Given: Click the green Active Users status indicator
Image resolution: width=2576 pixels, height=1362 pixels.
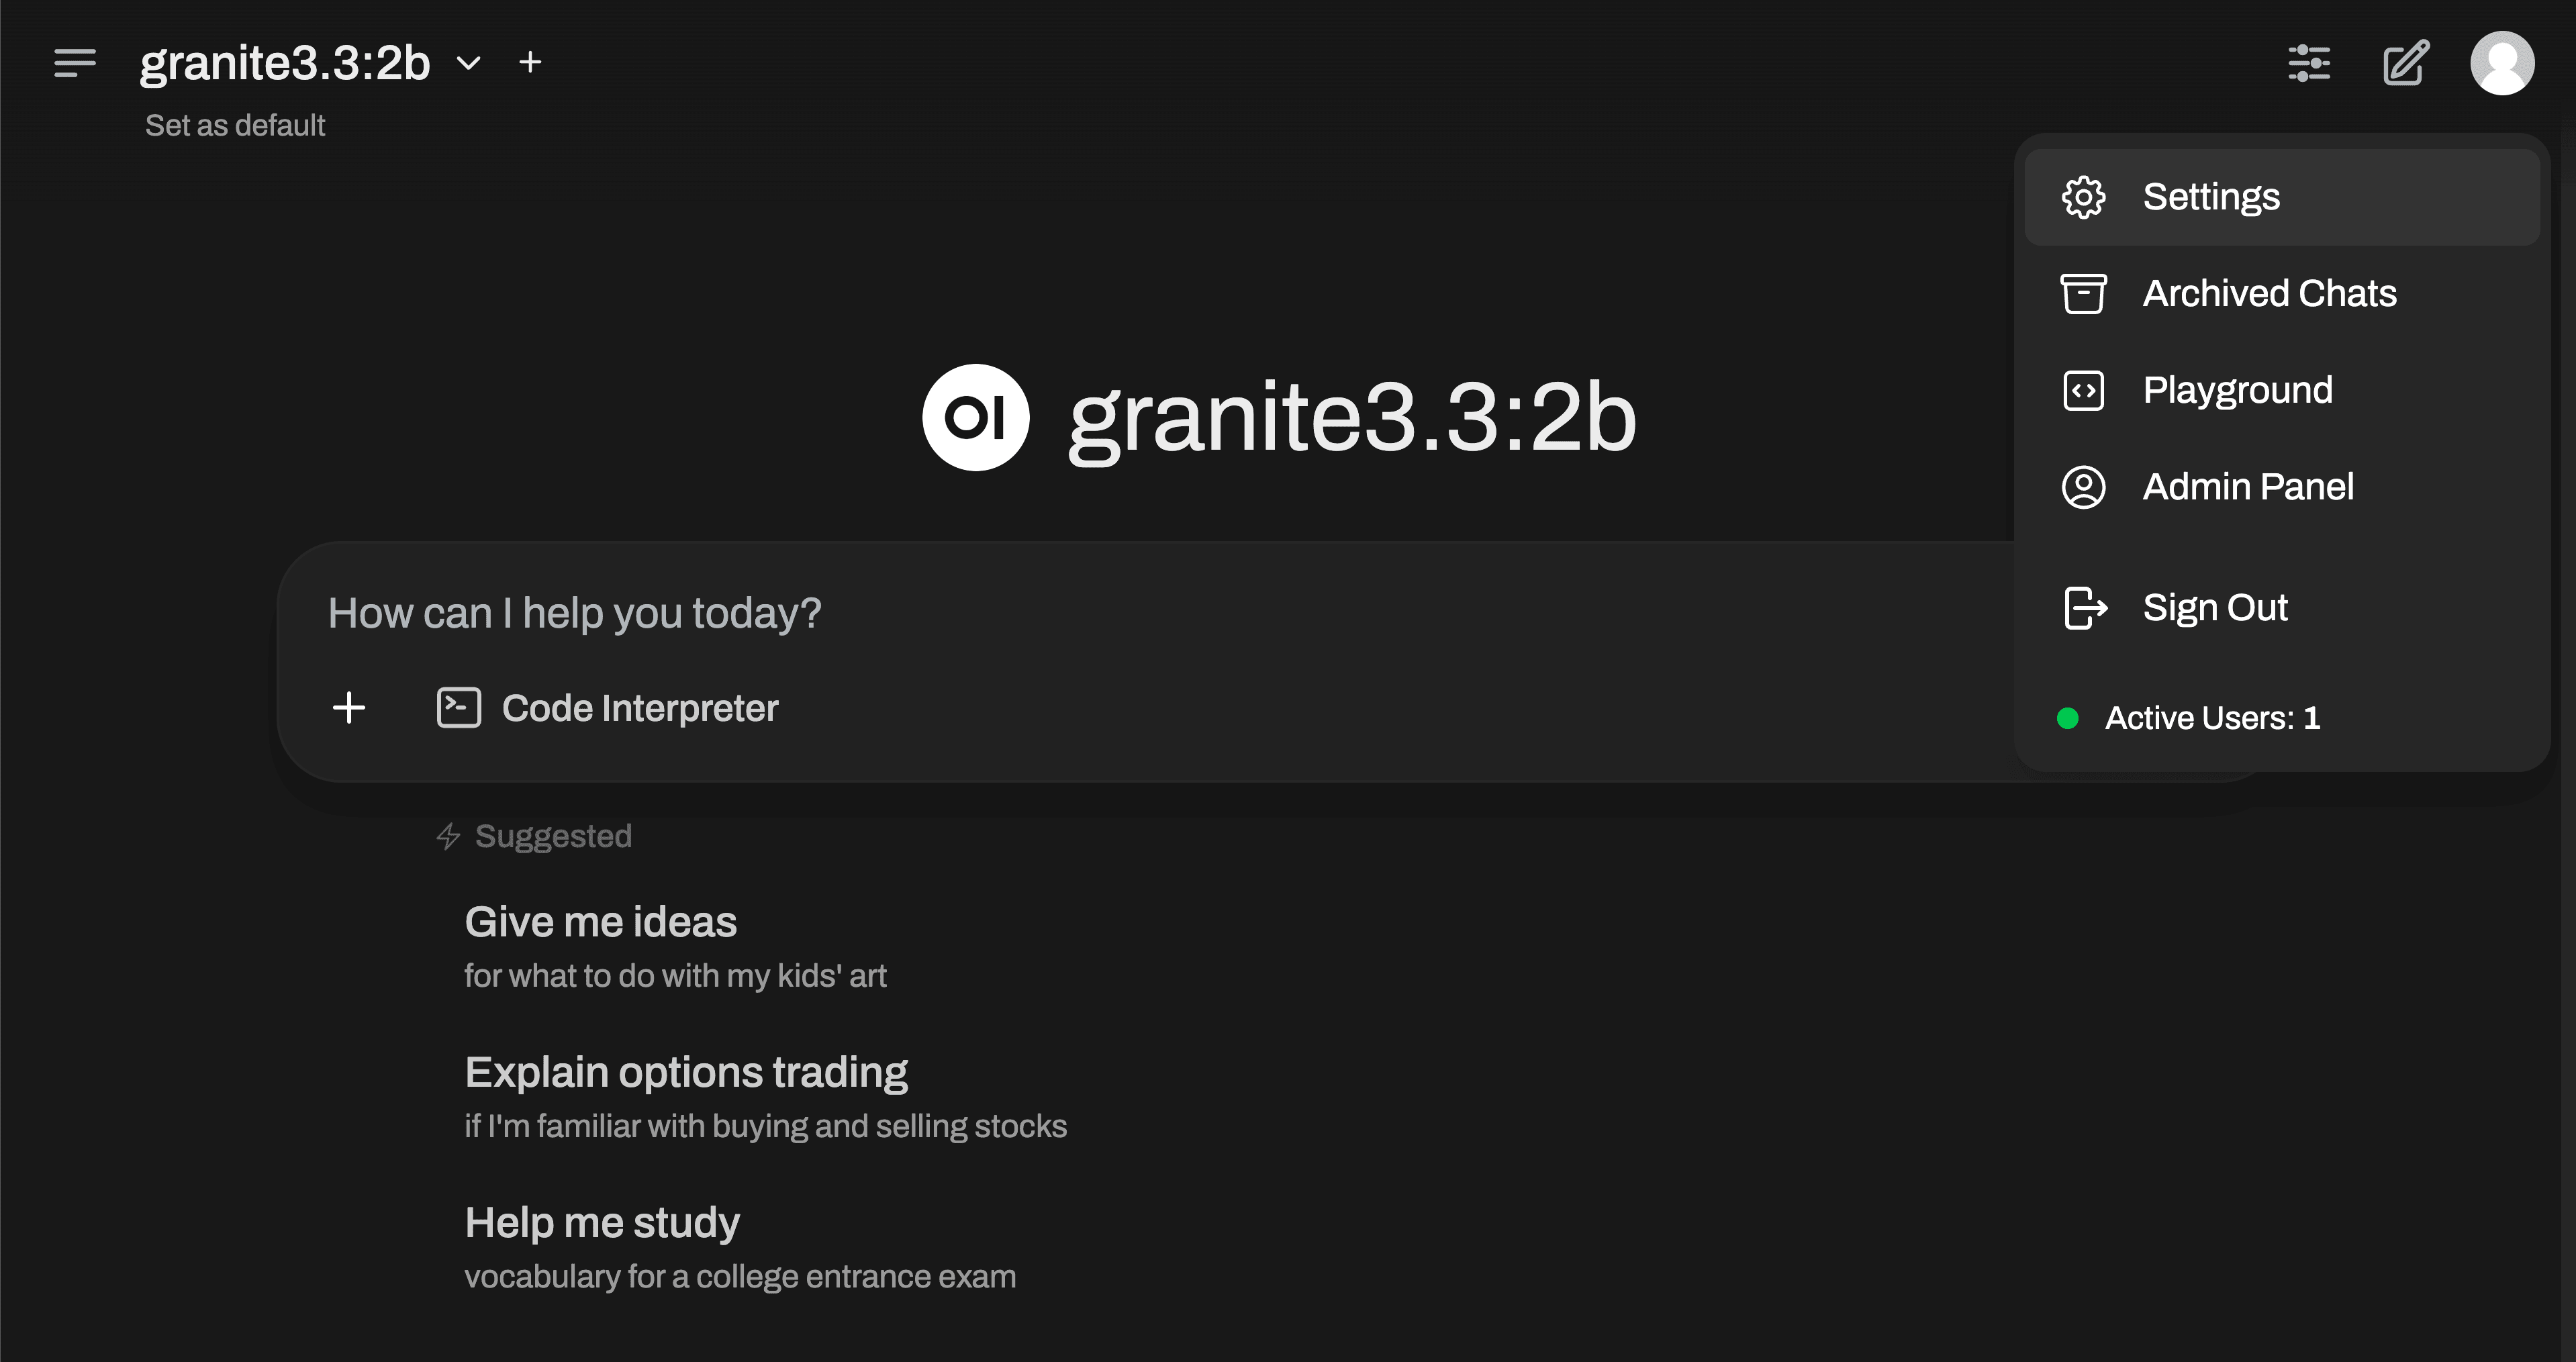Looking at the screenshot, I should 2067,717.
